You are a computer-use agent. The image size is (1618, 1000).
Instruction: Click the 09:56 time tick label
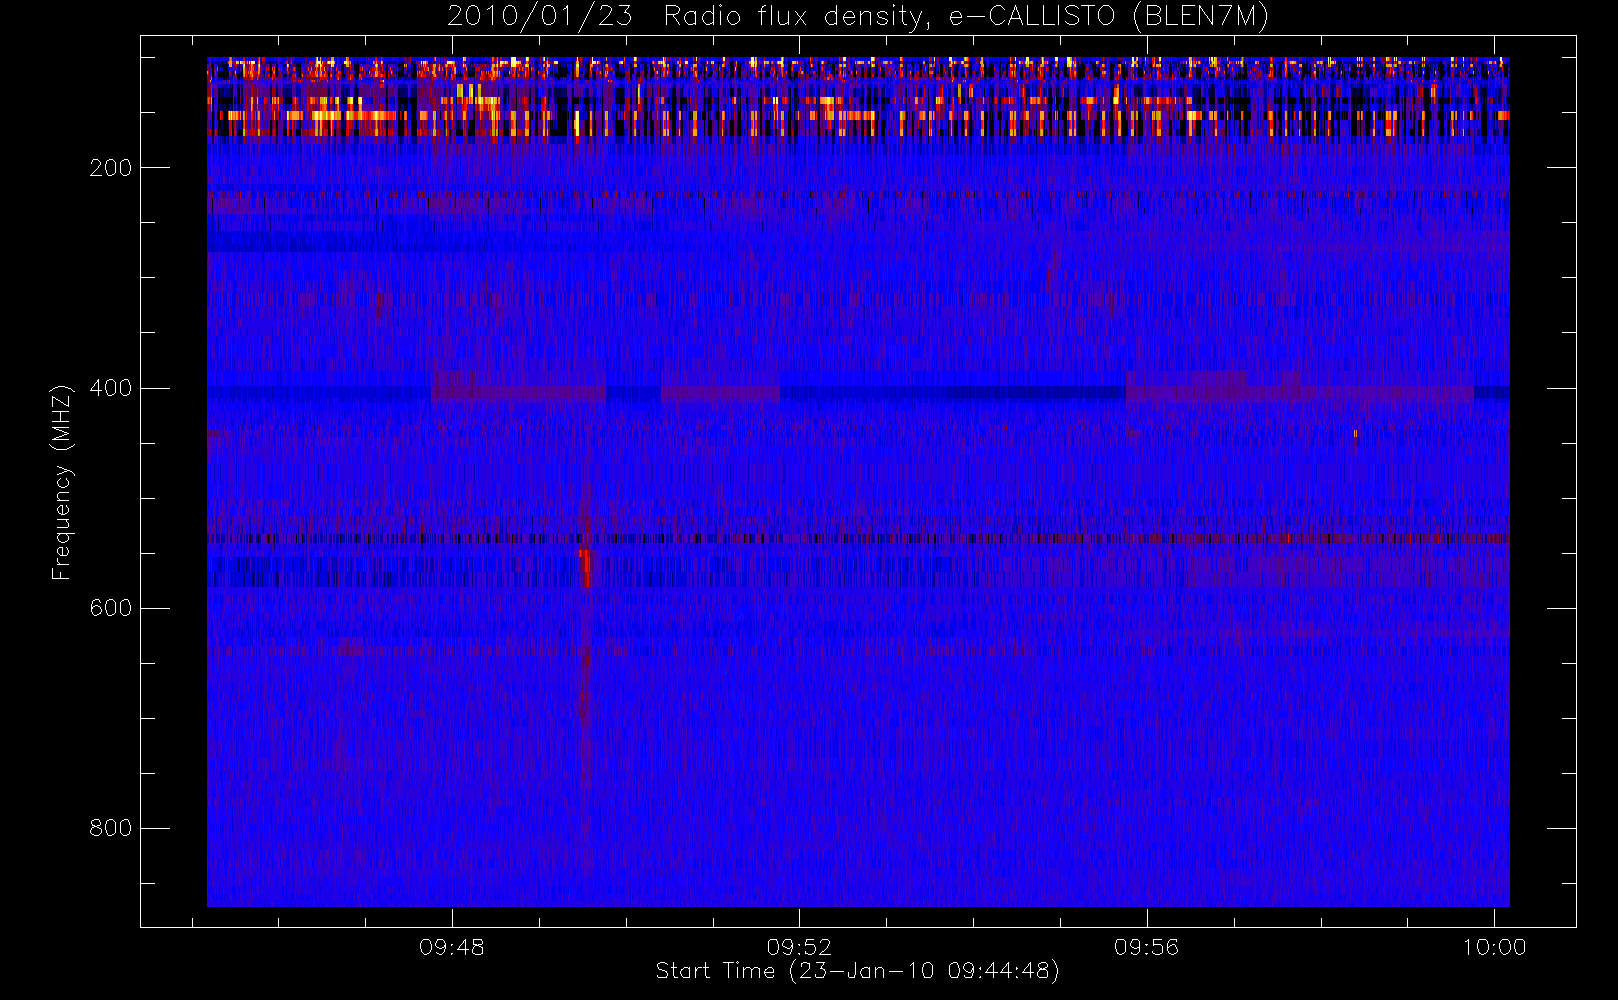pyautogui.click(x=1147, y=947)
